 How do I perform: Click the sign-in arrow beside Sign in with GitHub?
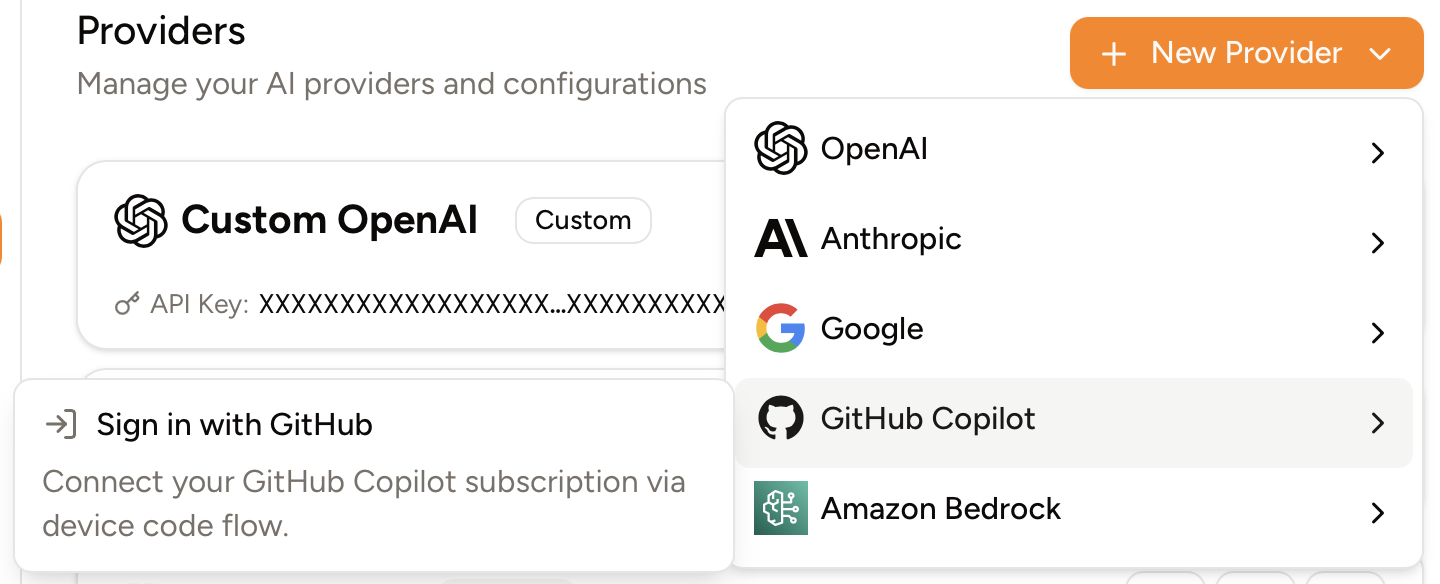click(62, 424)
